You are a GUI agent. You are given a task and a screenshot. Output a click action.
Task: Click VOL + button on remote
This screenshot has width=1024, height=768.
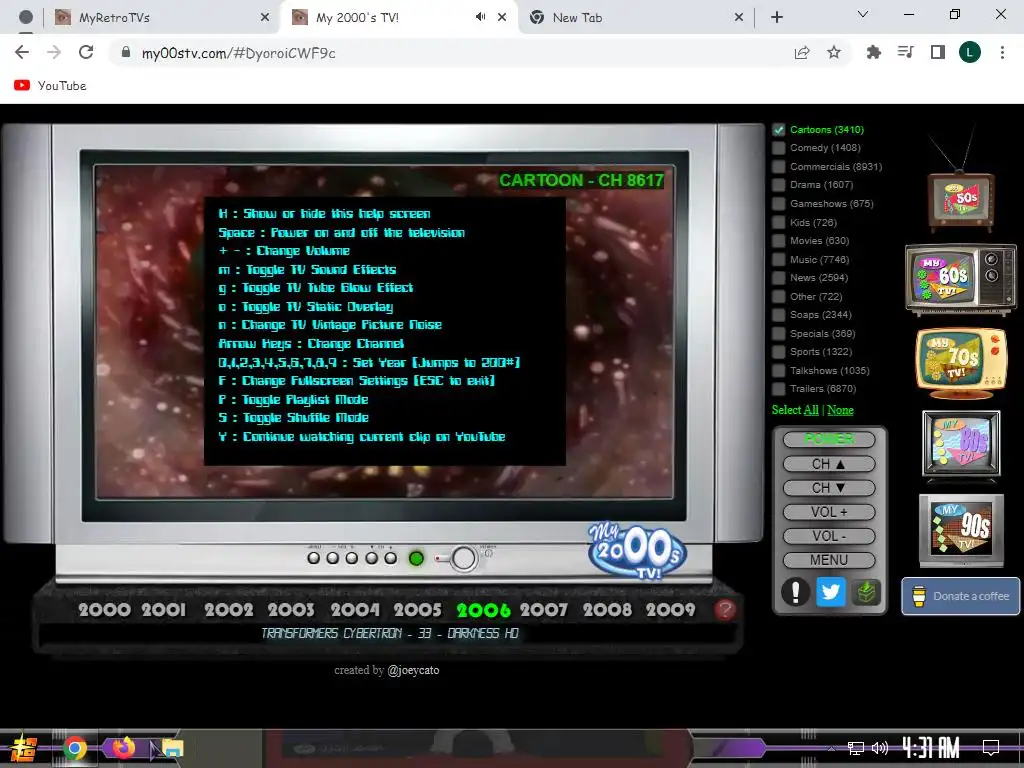829,512
